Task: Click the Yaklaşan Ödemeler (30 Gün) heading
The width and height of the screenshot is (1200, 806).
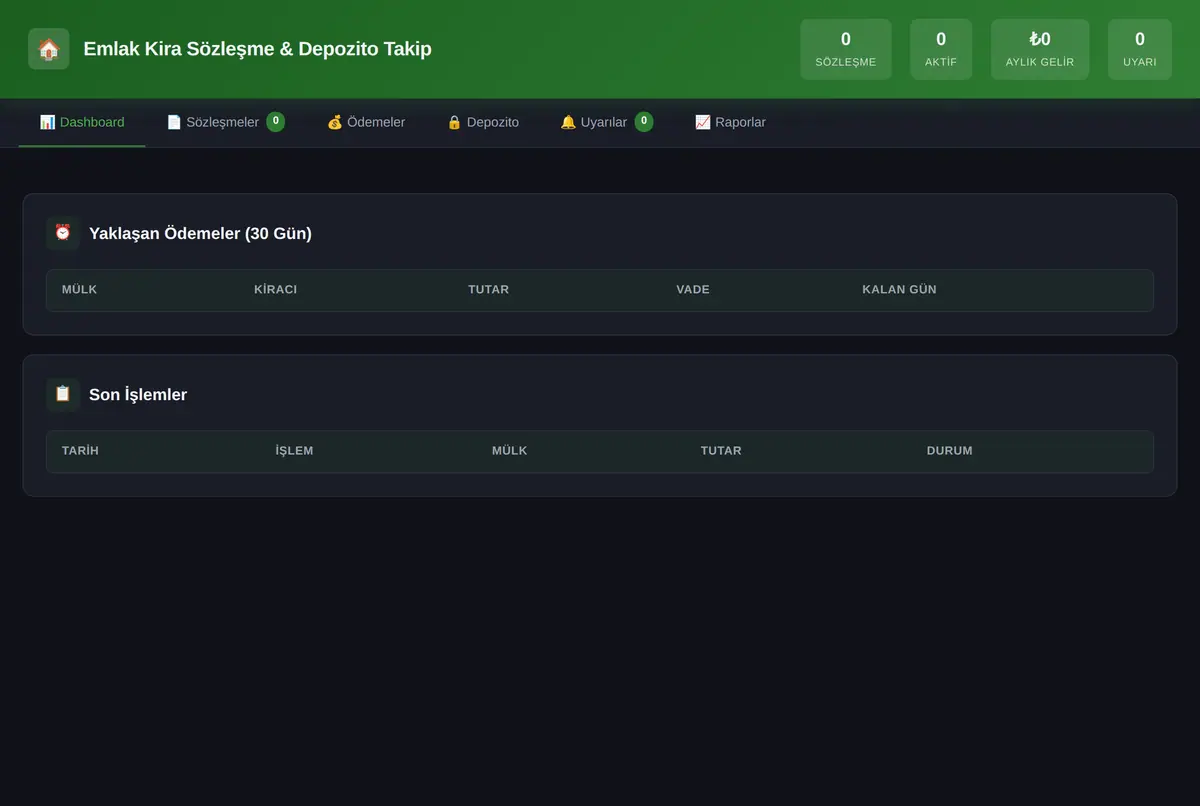Action: (x=200, y=233)
